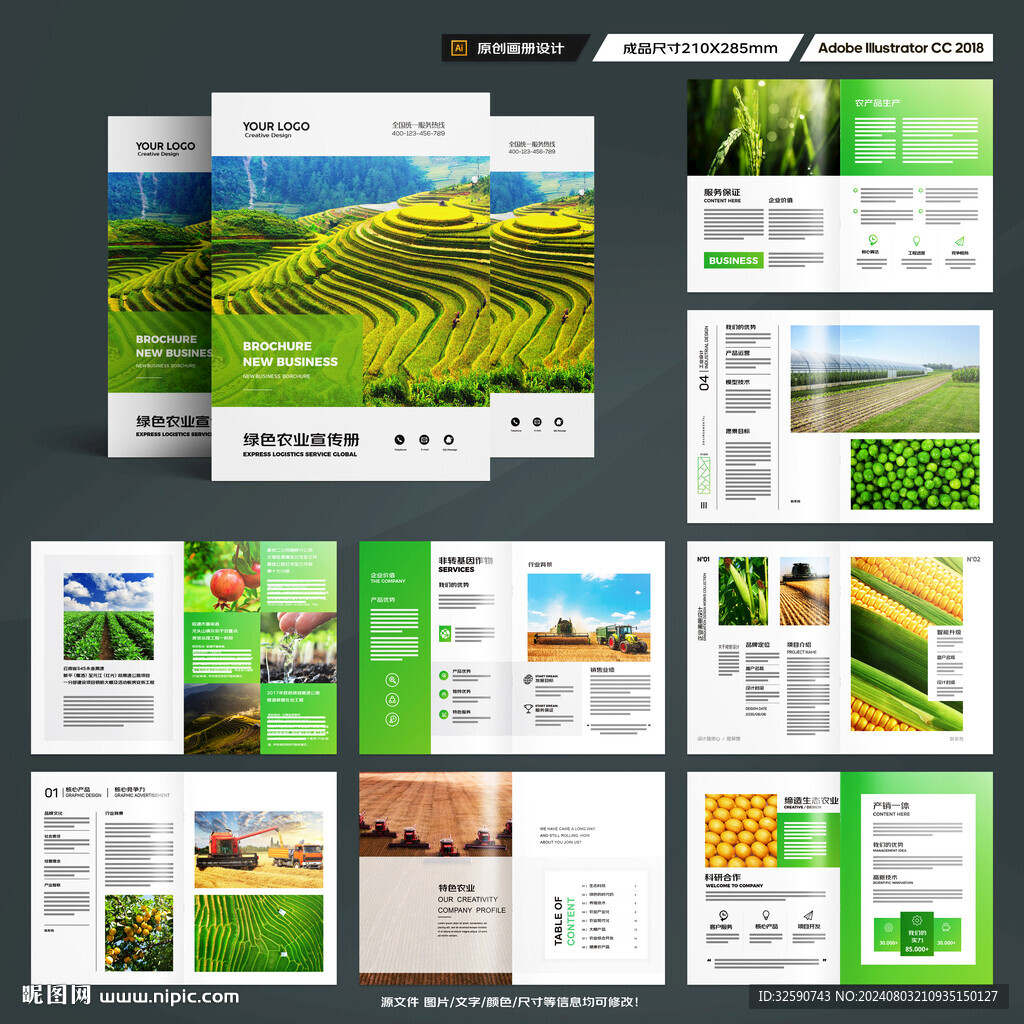Click the coffee cup icon in right 30.000+ box
This screenshot has height=1024, width=1024.
click(x=946, y=927)
